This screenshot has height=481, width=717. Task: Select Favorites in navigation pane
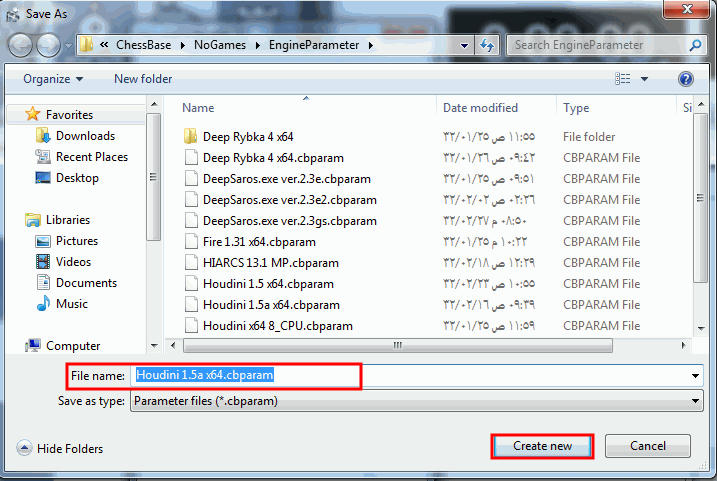[70, 115]
